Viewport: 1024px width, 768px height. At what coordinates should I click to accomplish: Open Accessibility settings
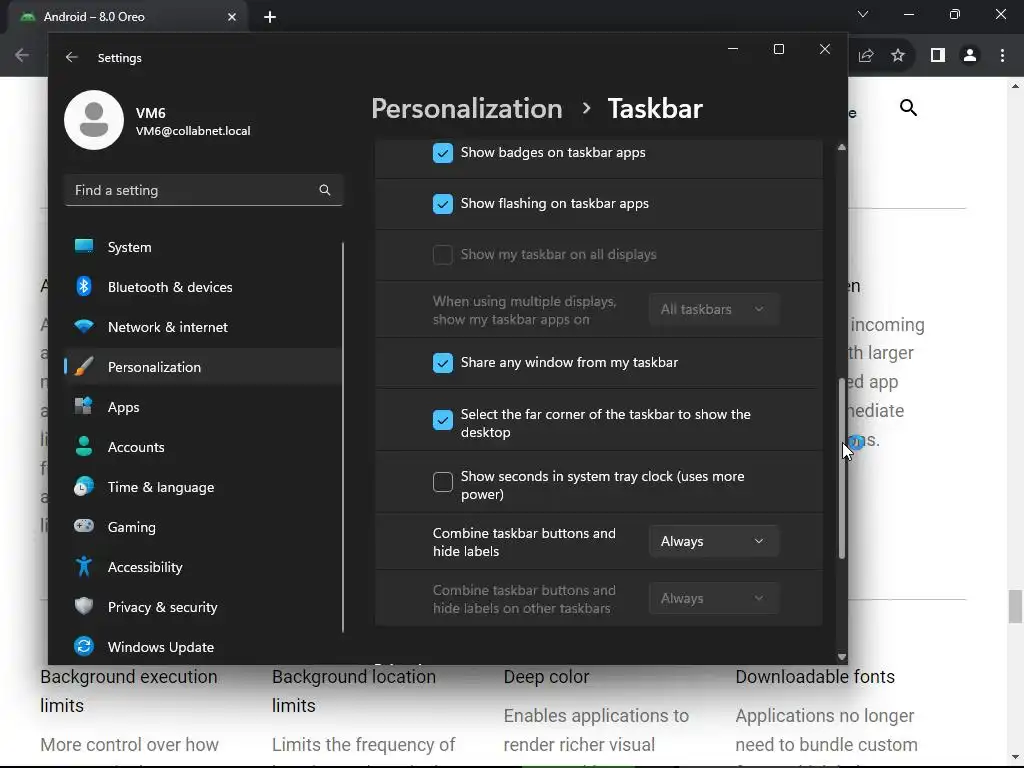[x=202, y=566]
